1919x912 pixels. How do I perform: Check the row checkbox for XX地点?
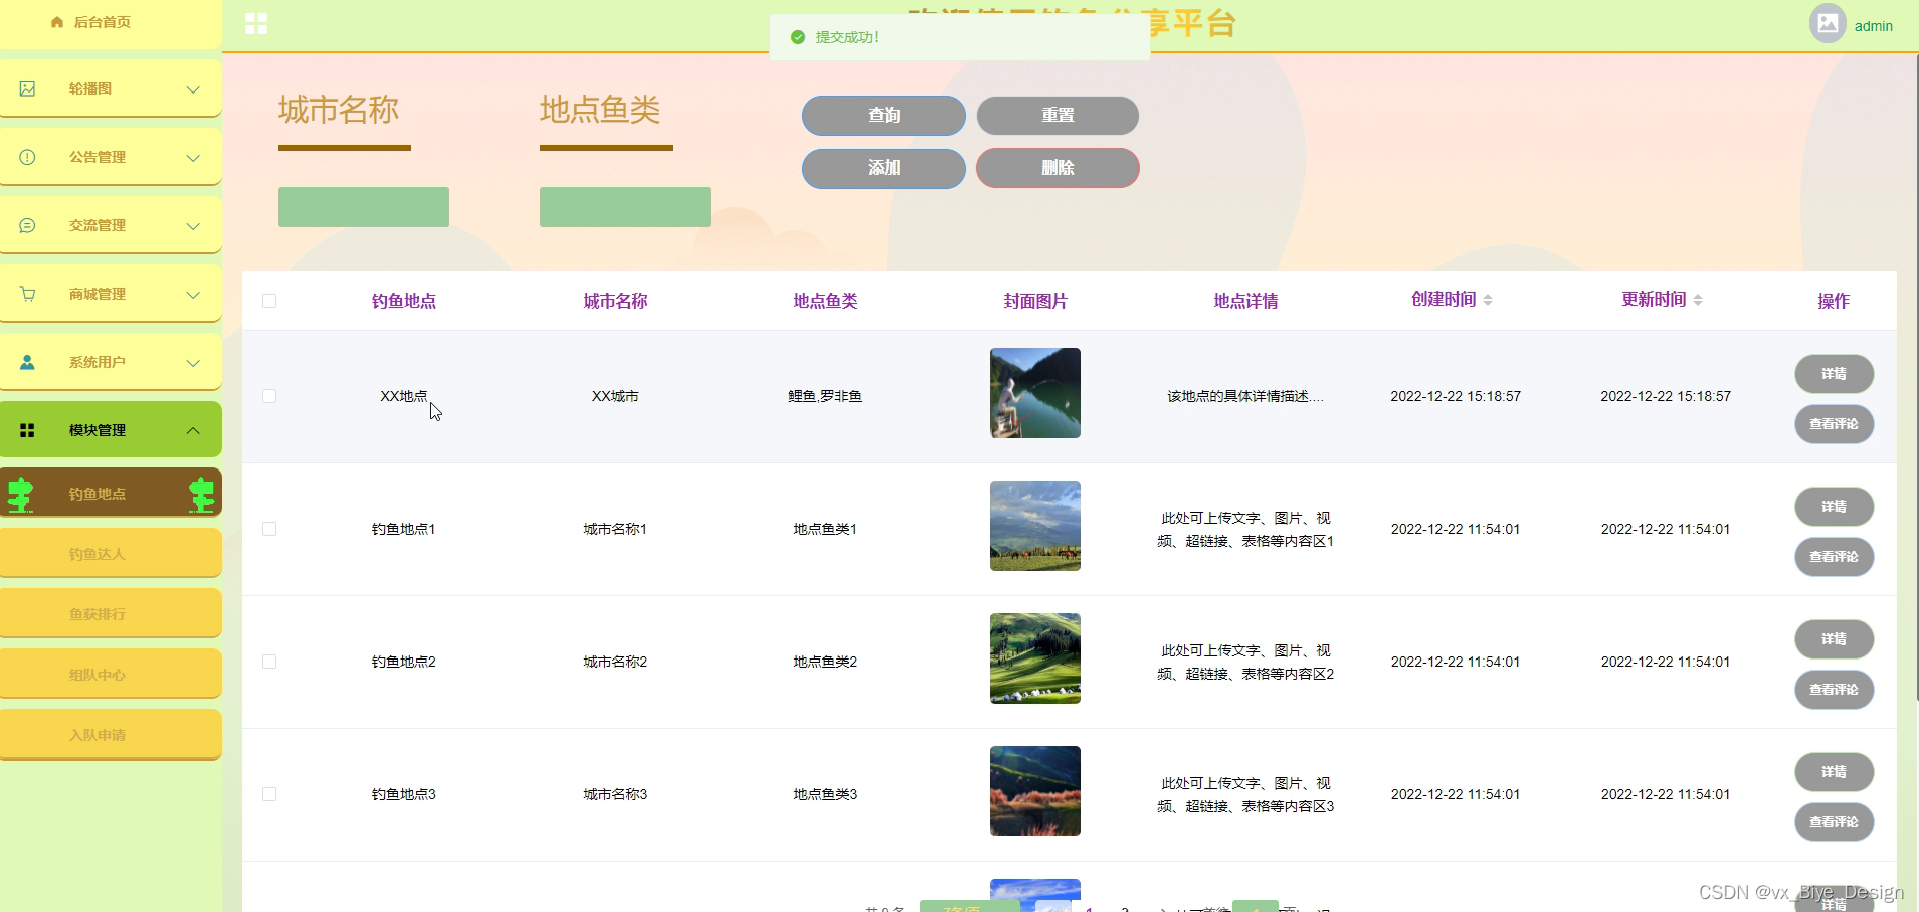coord(269,396)
